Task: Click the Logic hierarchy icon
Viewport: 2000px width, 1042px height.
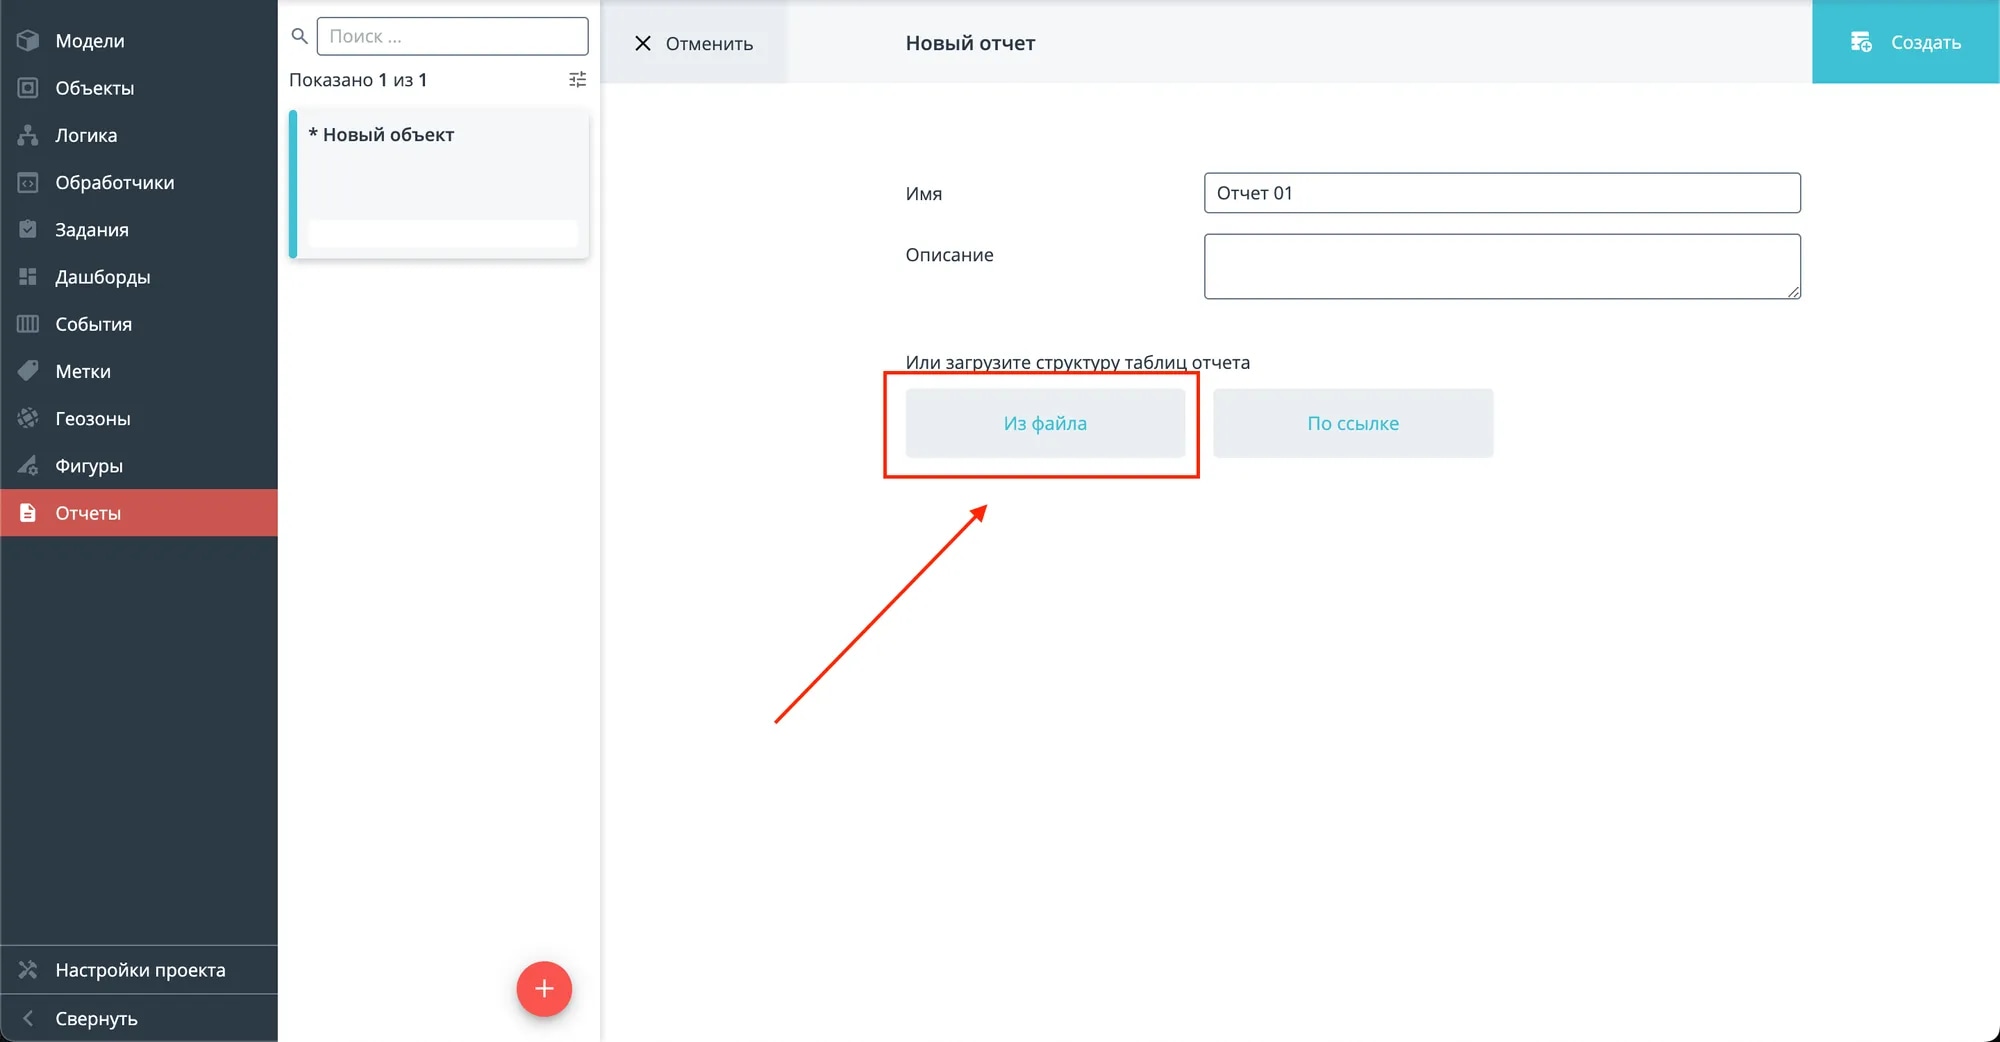Action: click(28, 135)
